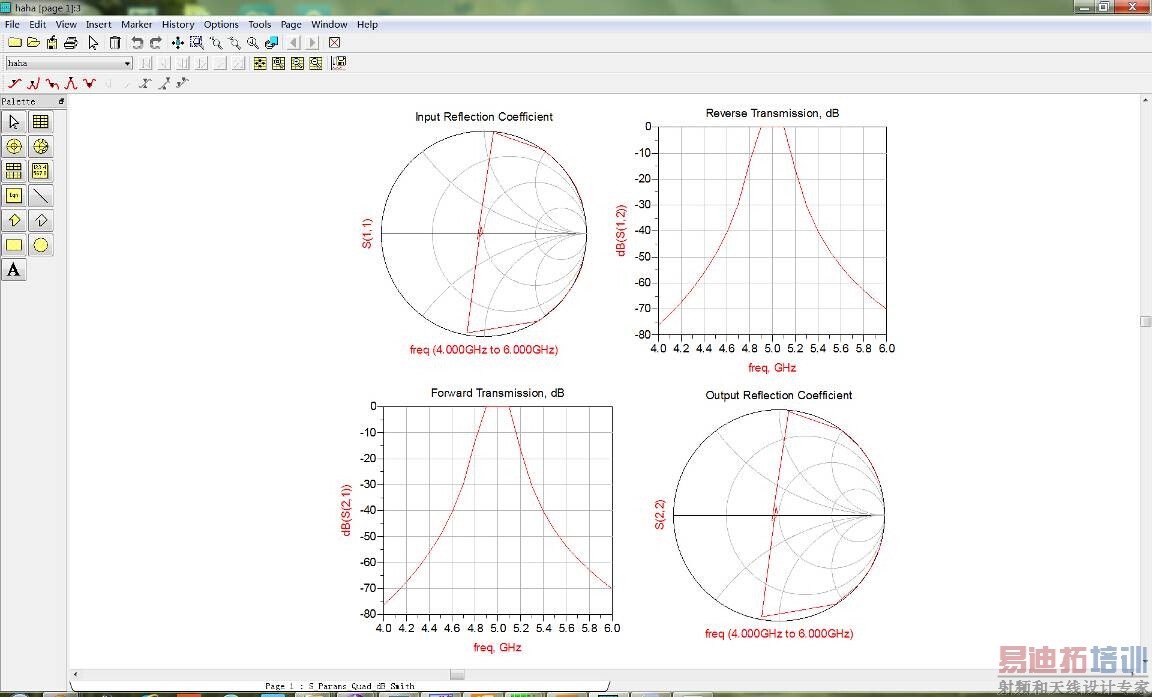Viewport: 1152px width, 697px height.
Task: Choose the Smith chart palette tool
Action: tap(40, 146)
